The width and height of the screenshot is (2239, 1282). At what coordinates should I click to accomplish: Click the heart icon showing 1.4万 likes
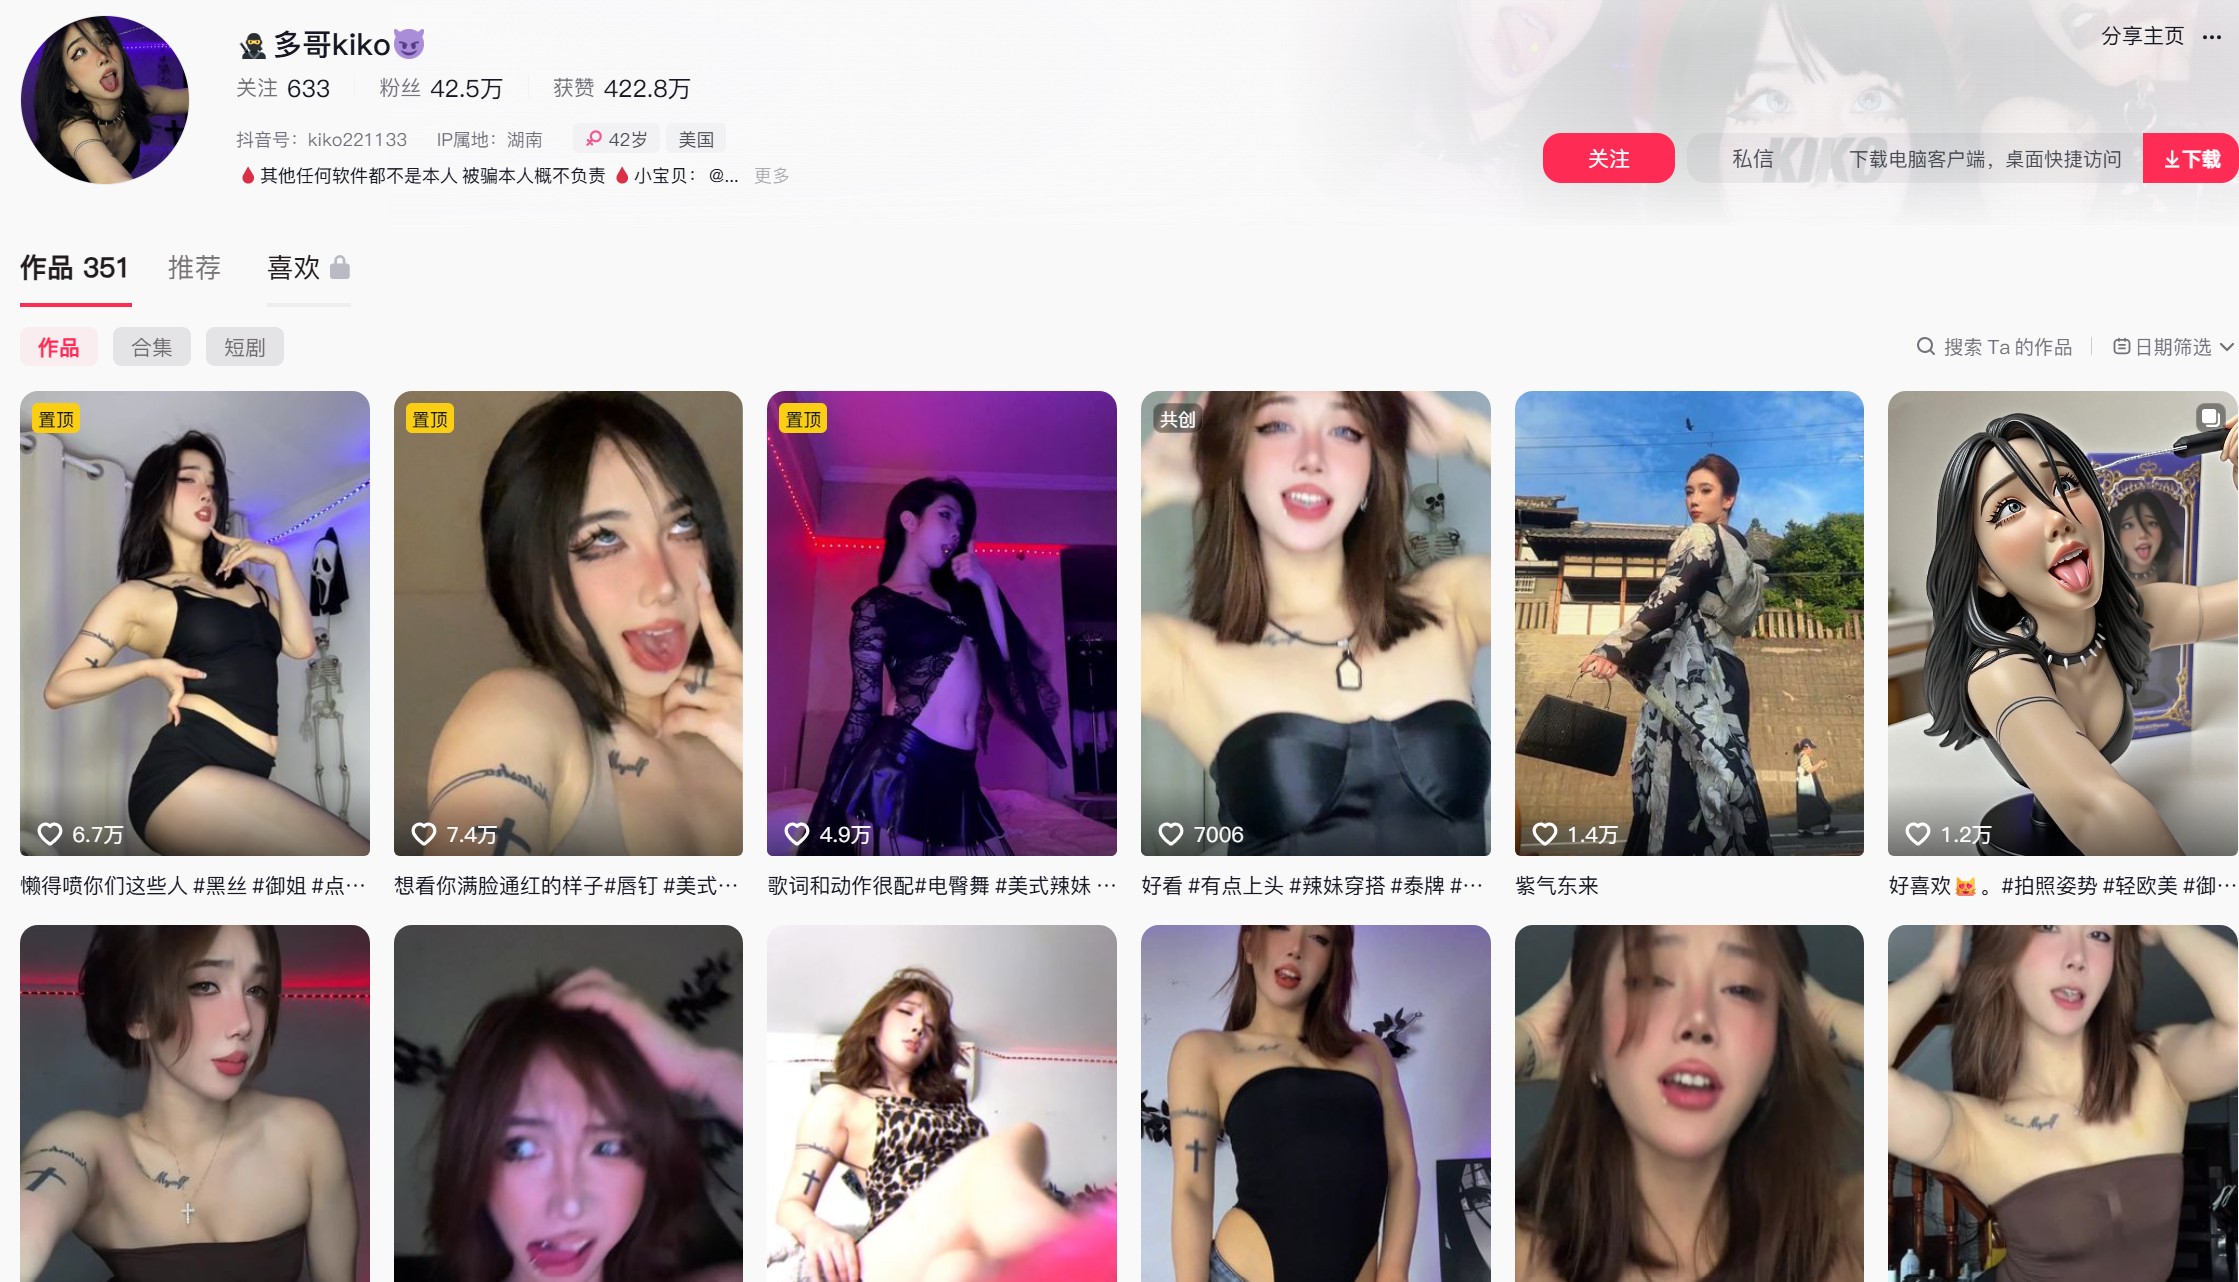(1544, 834)
